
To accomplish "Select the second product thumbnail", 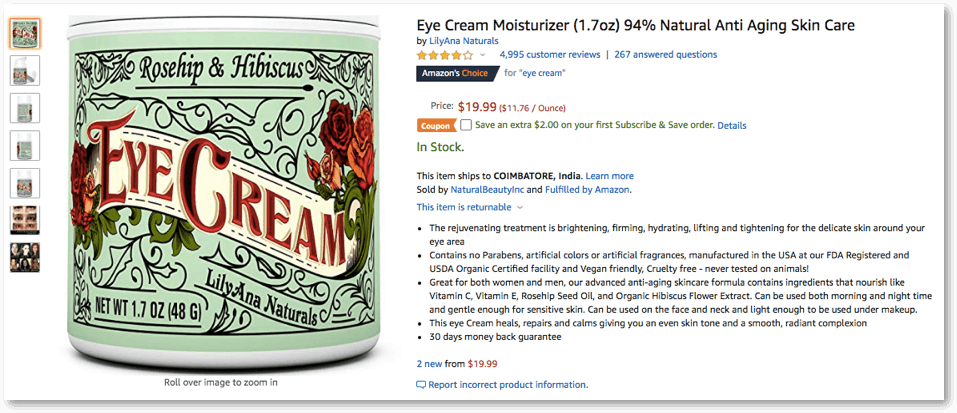I will (25, 70).
